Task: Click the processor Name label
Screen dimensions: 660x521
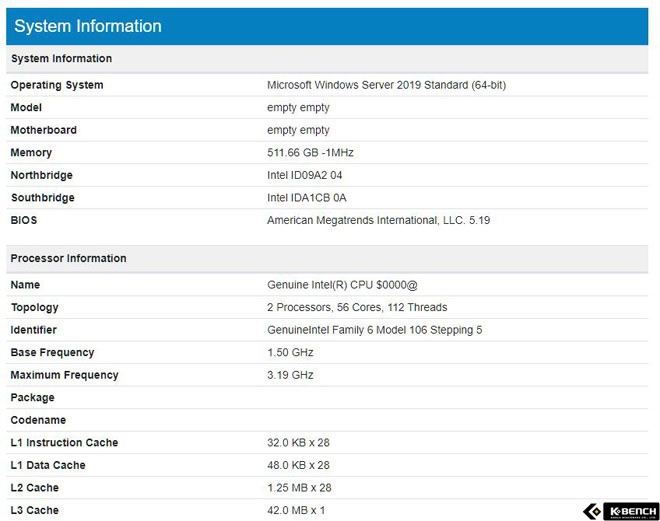Action: [25, 285]
